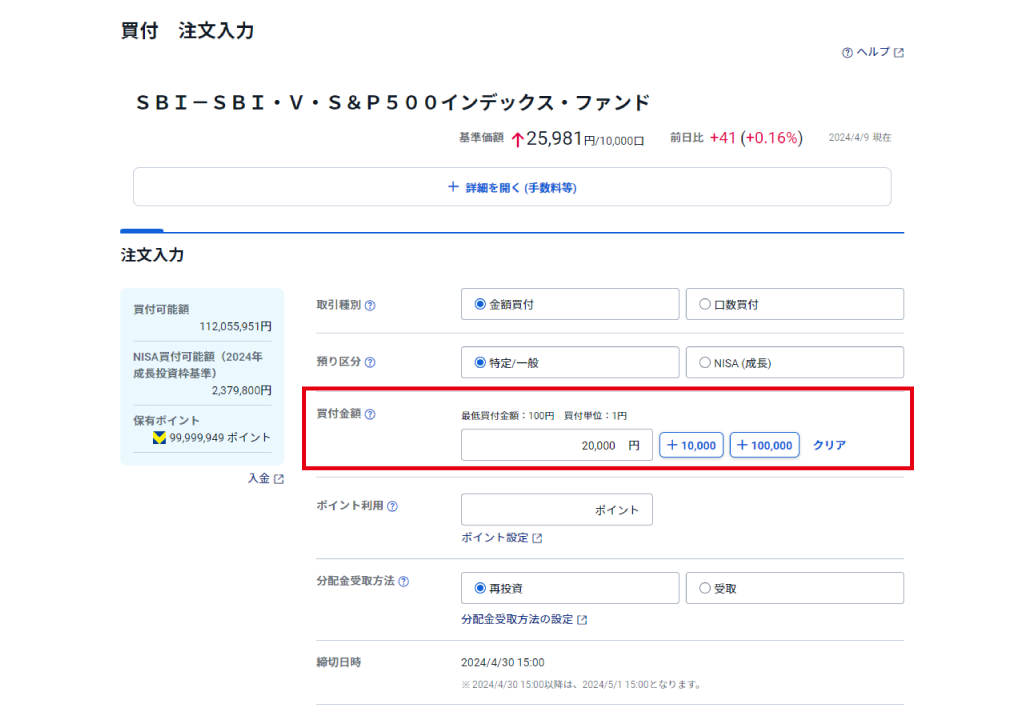The width and height of the screenshot is (1024, 713).
Task: Click the ポイント利用 input field
Action: coord(556,509)
